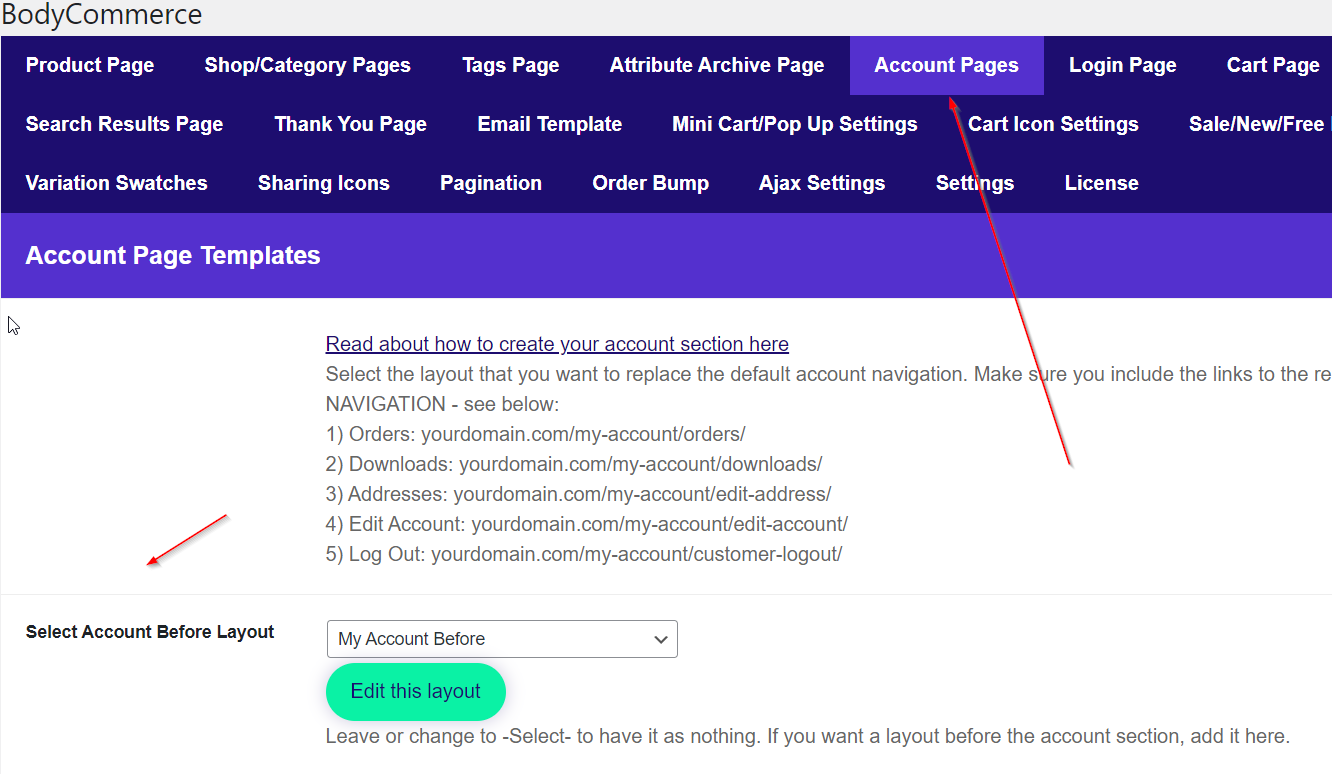The width and height of the screenshot is (1332, 774).
Task: Switch to Search Results Page tab
Action: [x=124, y=125]
